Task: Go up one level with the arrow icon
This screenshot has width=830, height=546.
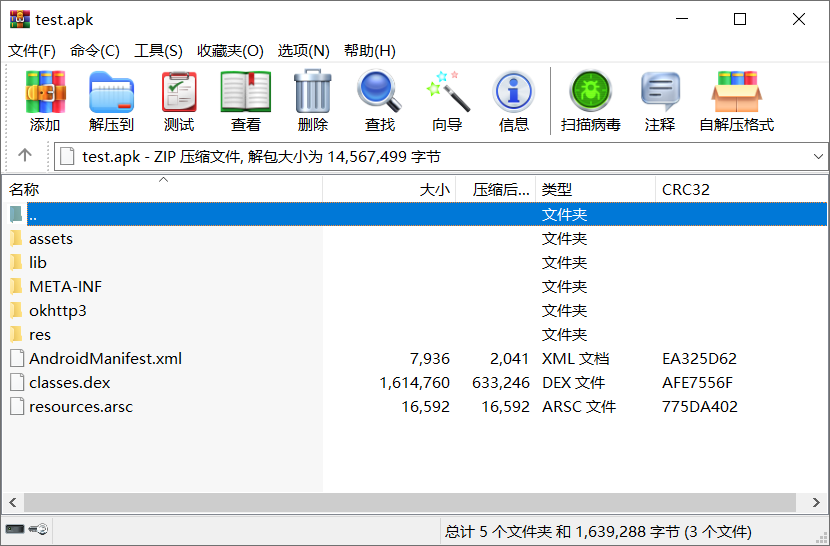Action: (25, 155)
